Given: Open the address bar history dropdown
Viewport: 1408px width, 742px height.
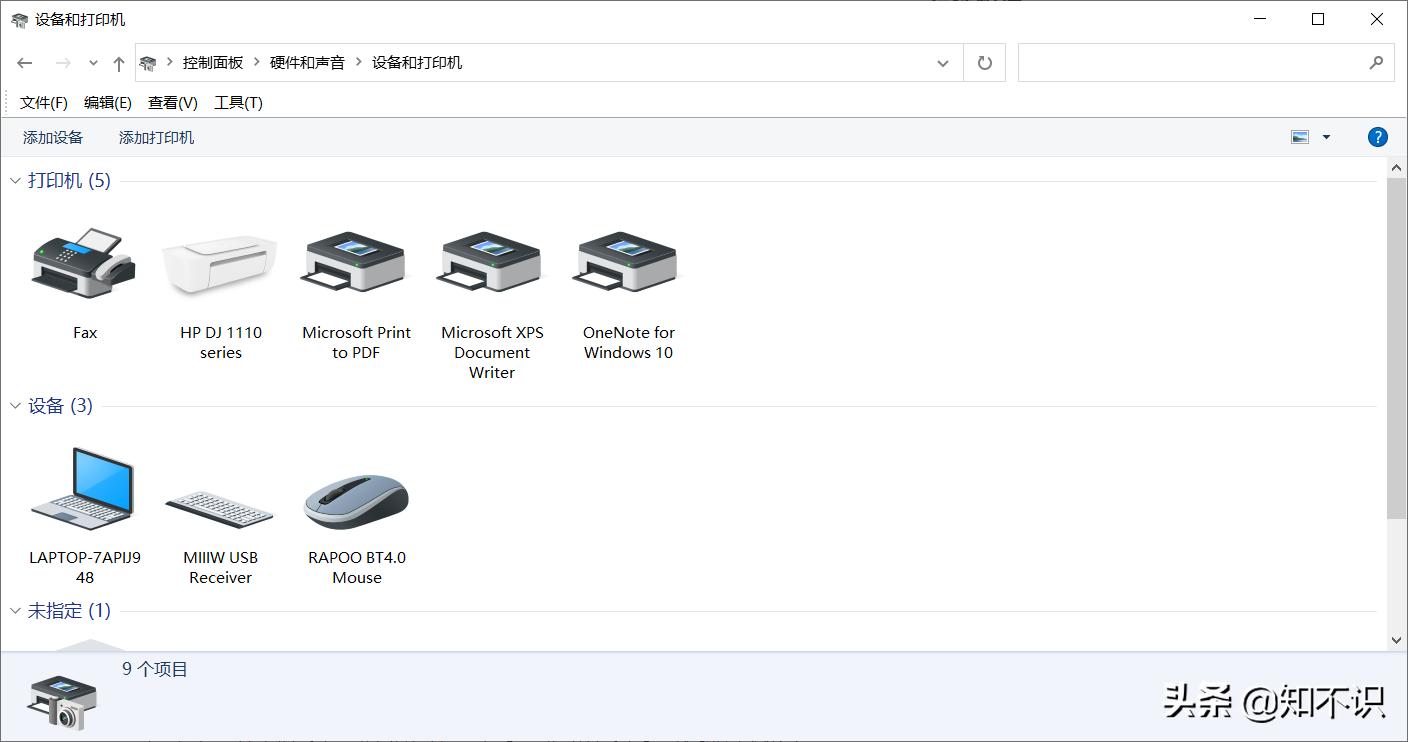Looking at the screenshot, I should click(942, 62).
